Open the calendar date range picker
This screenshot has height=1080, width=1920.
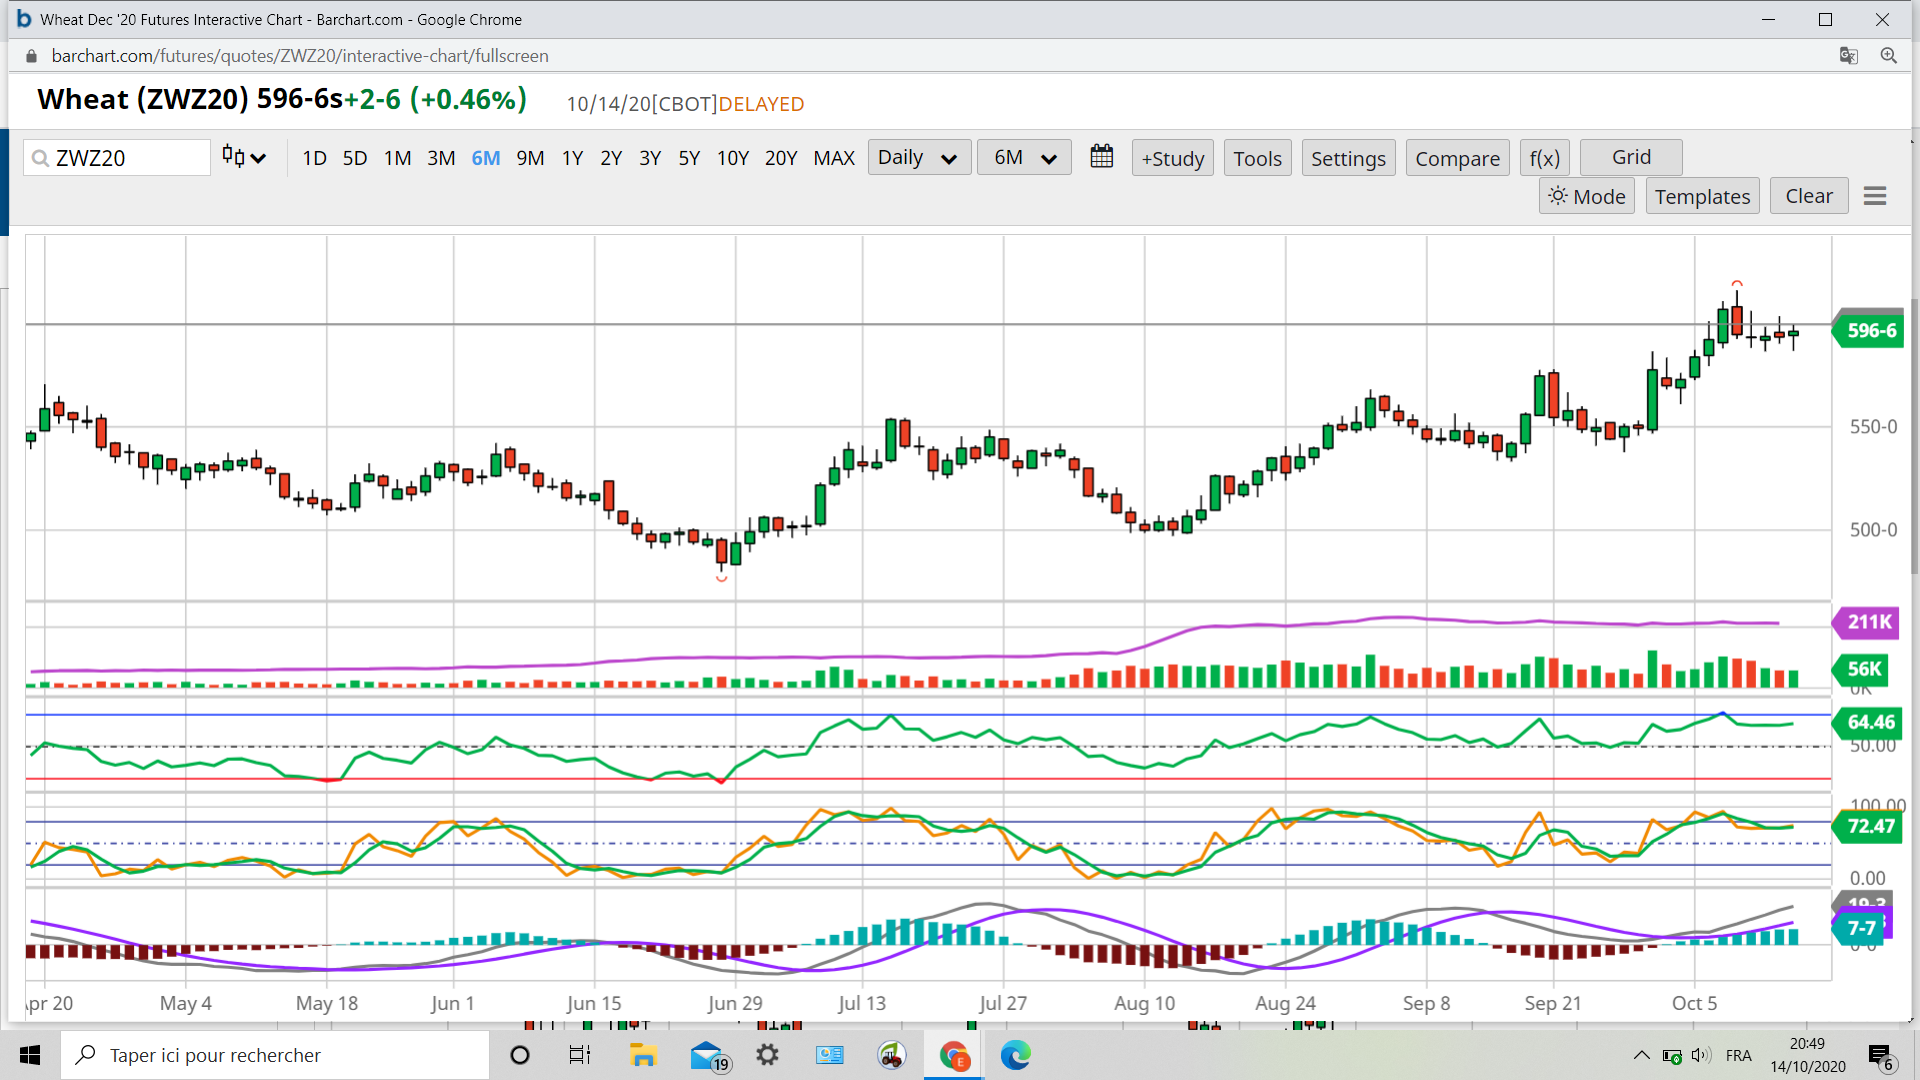point(1101,157)
